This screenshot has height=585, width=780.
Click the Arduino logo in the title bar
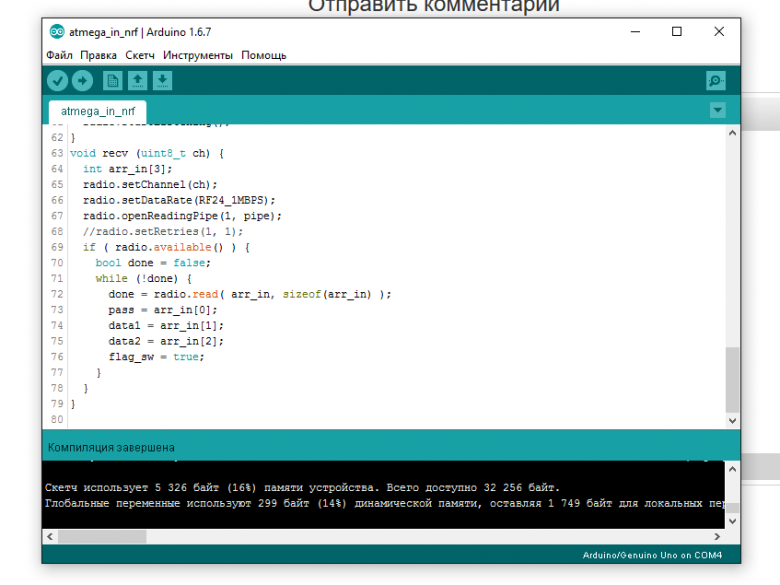click(x=57, y=32)
